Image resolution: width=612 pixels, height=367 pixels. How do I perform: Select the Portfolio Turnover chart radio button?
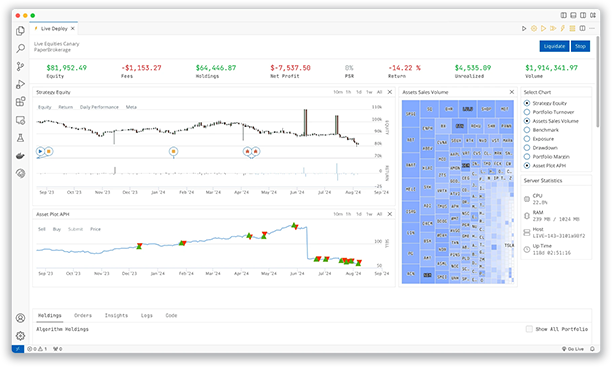[527, 112]
